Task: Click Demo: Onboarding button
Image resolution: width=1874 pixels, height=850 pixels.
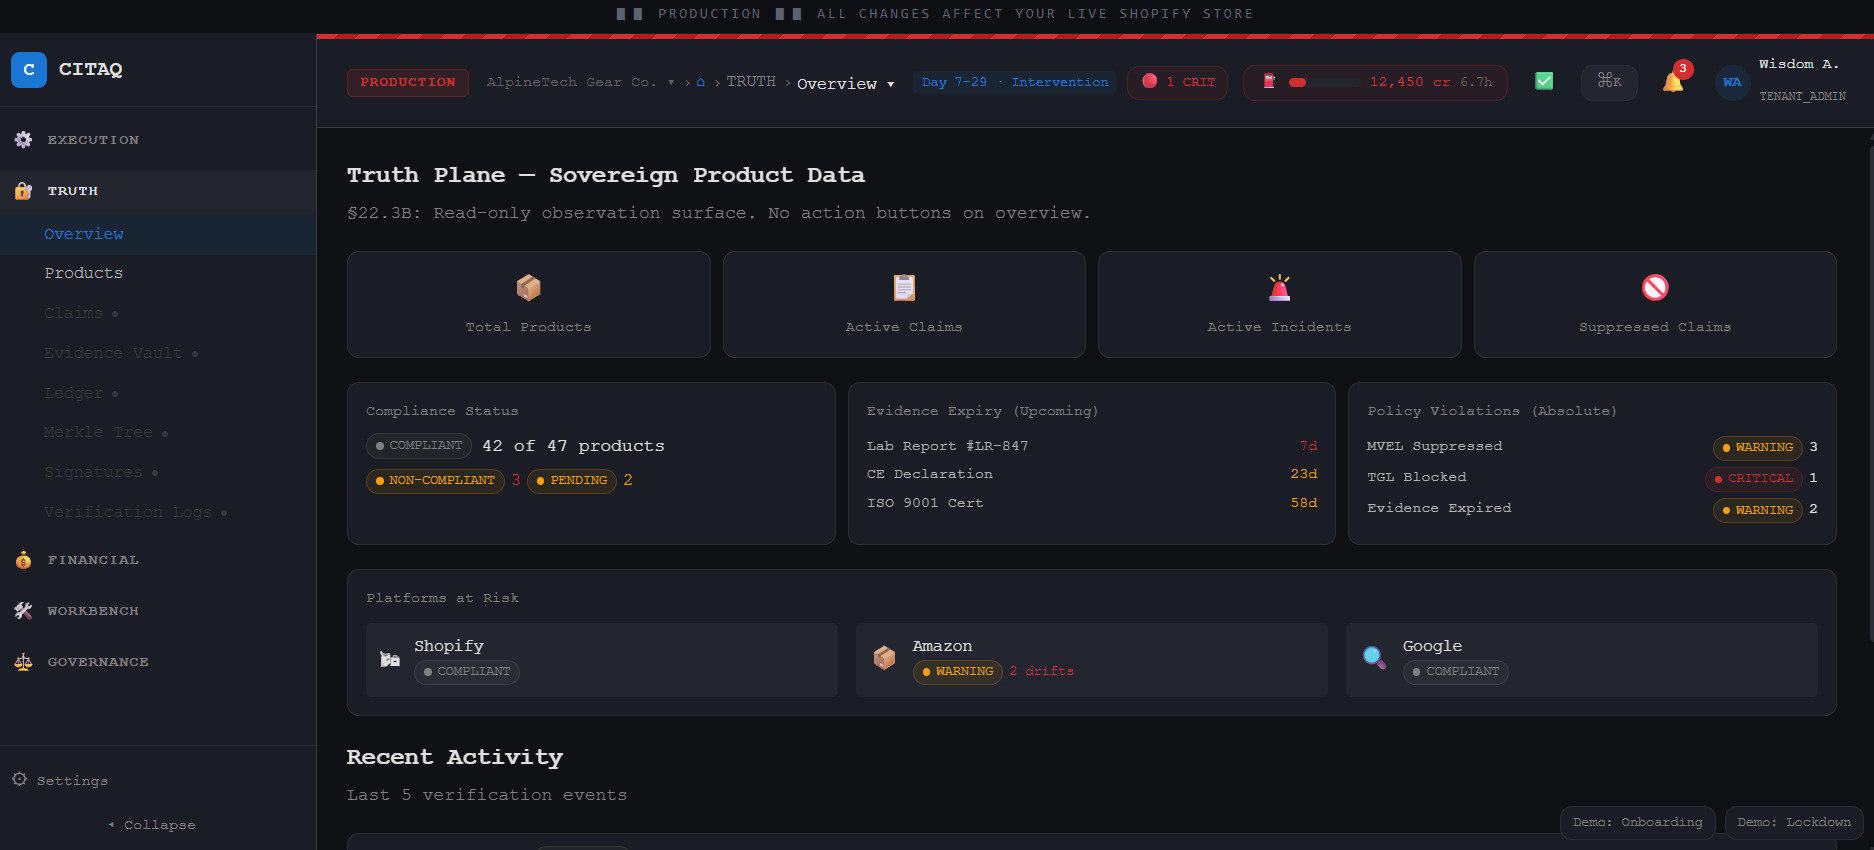Action: click(1637, 822)
